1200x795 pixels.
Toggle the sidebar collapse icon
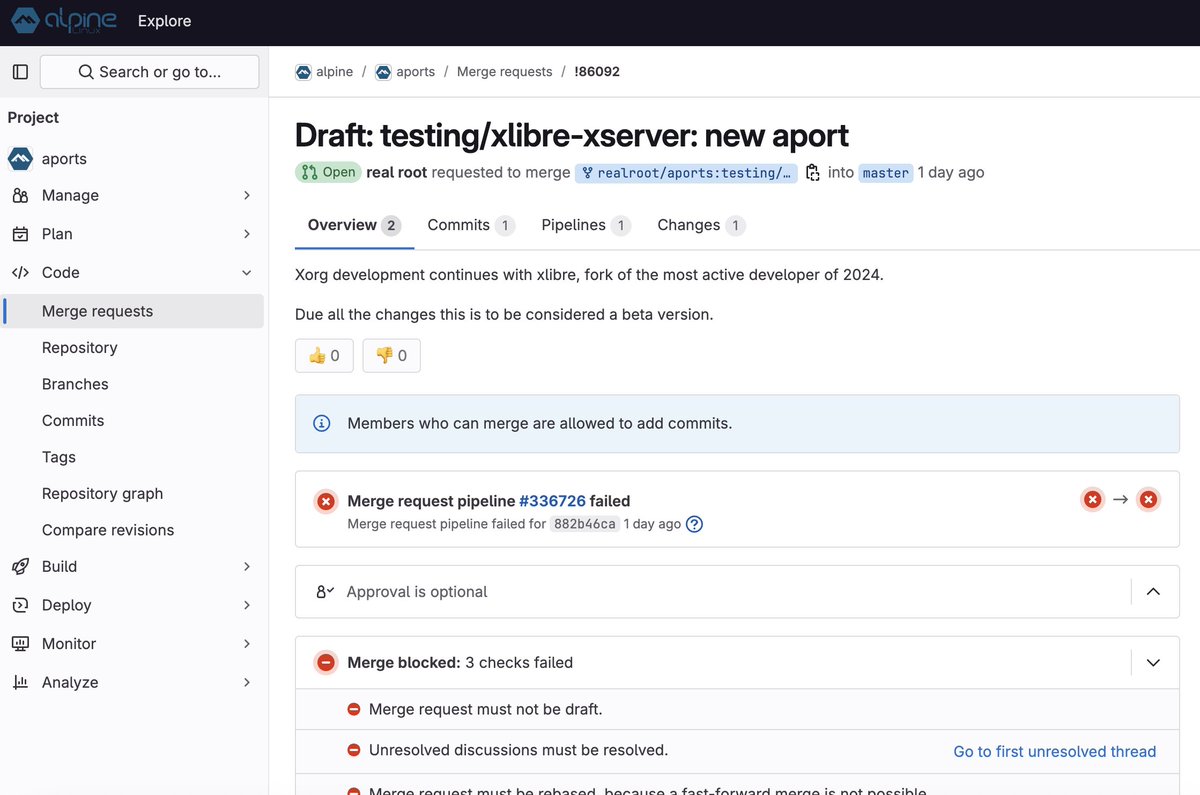[x=20, y=72]
